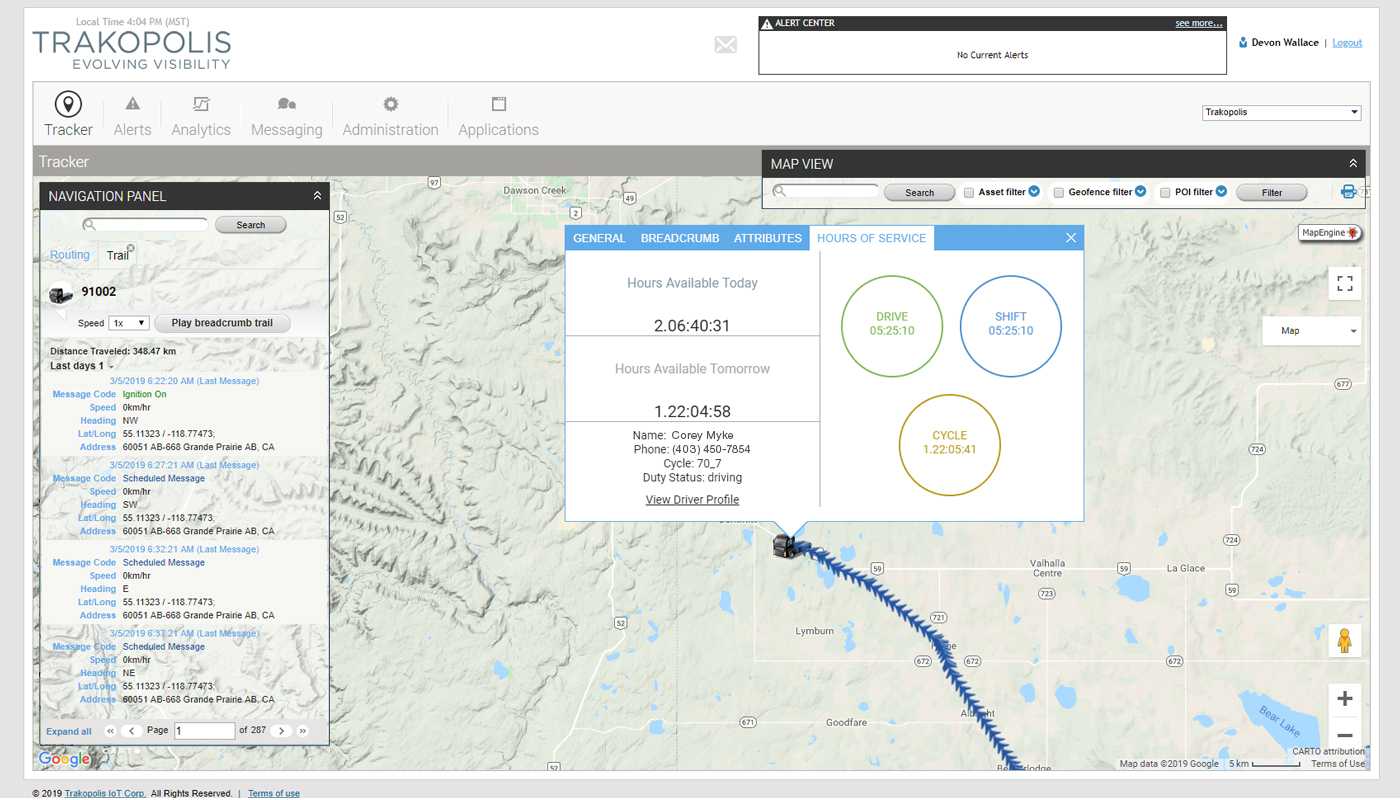Viewport: 1400px width, 800px height.
Task: Click the 6:22:20 AM last message timestamp
Action: 184,381
